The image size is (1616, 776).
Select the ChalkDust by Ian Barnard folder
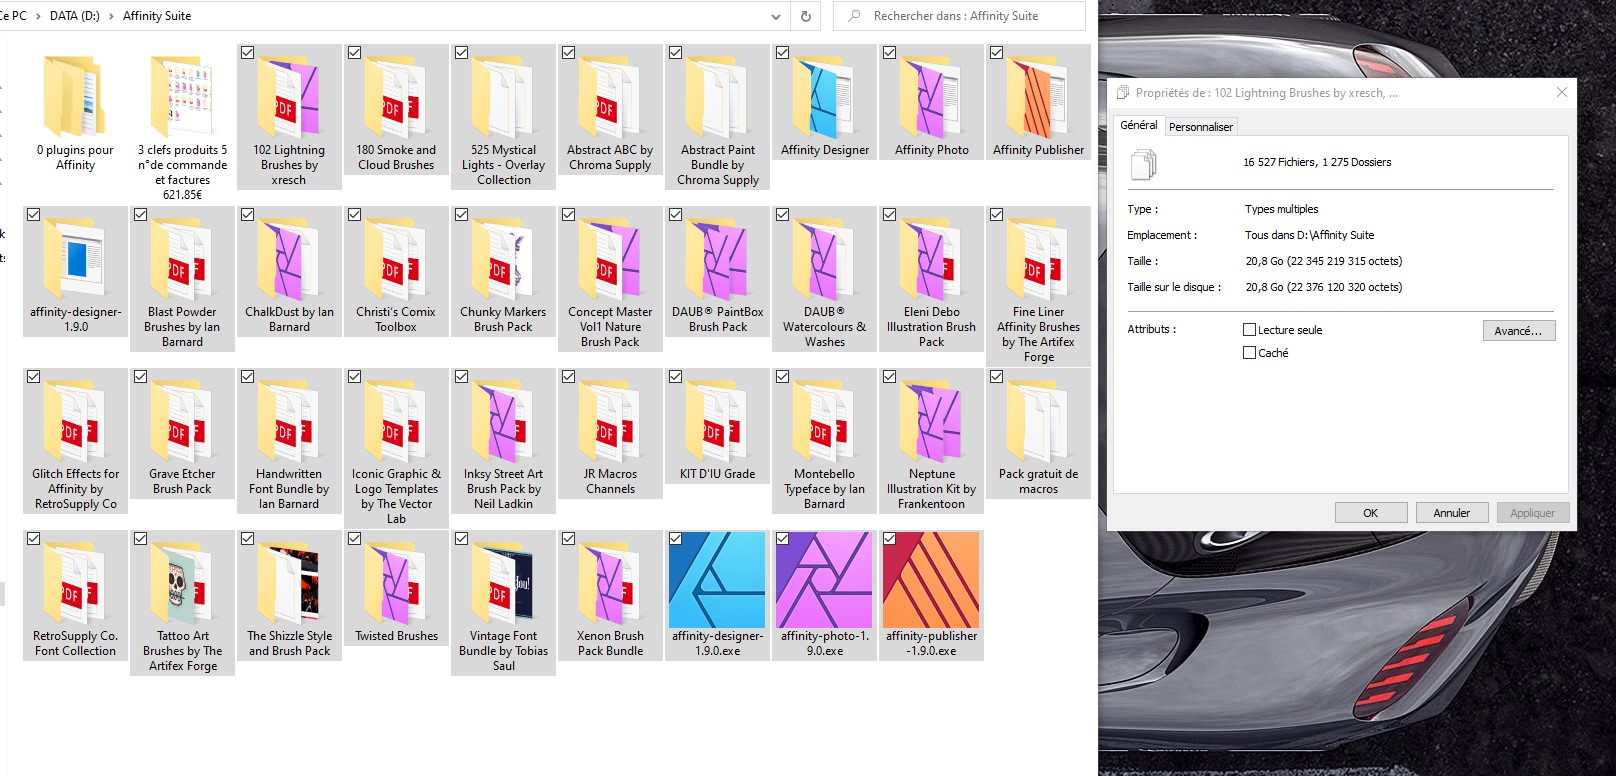[x=289, y=270]
